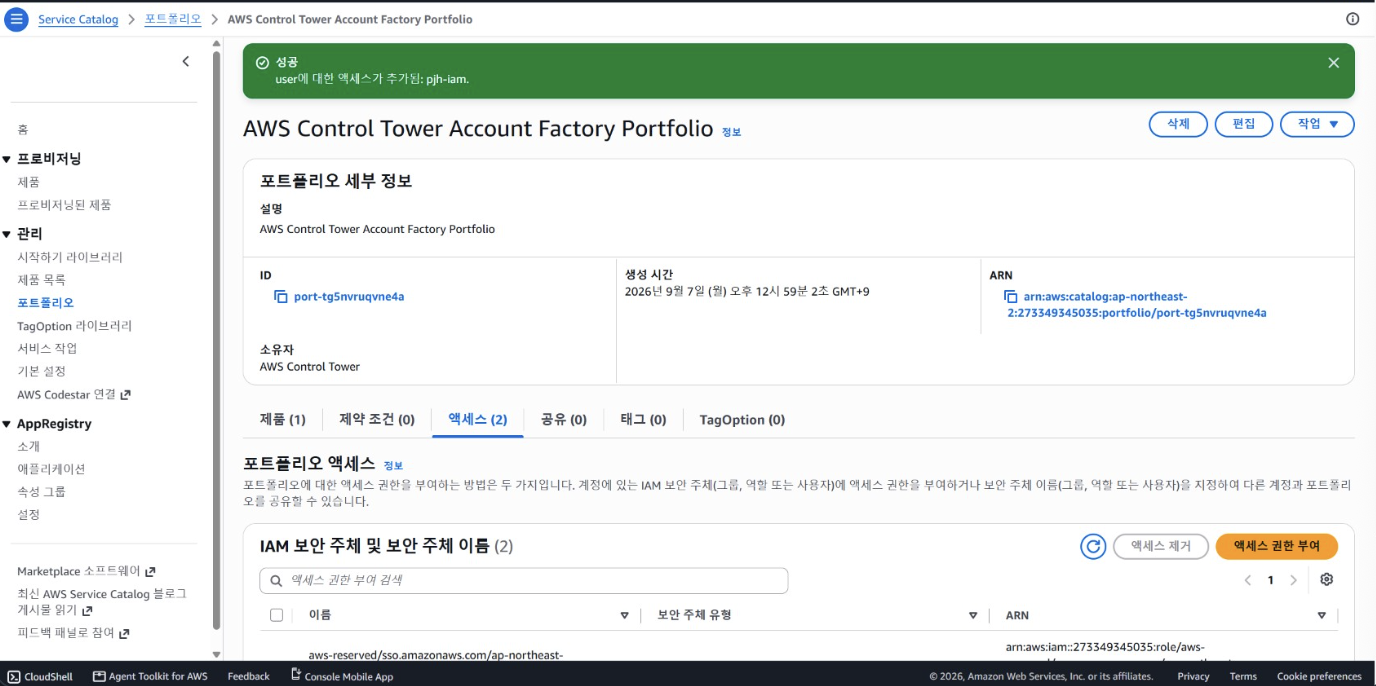Open 서비스 작업 in sidebar
Screen dimensions: 1376x686
click(x=47, y=349)
